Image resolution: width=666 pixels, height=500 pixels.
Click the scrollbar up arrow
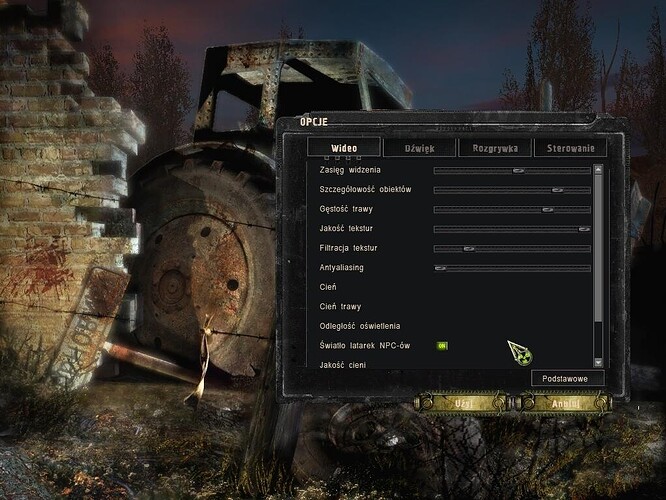click(x=598, y=169)
